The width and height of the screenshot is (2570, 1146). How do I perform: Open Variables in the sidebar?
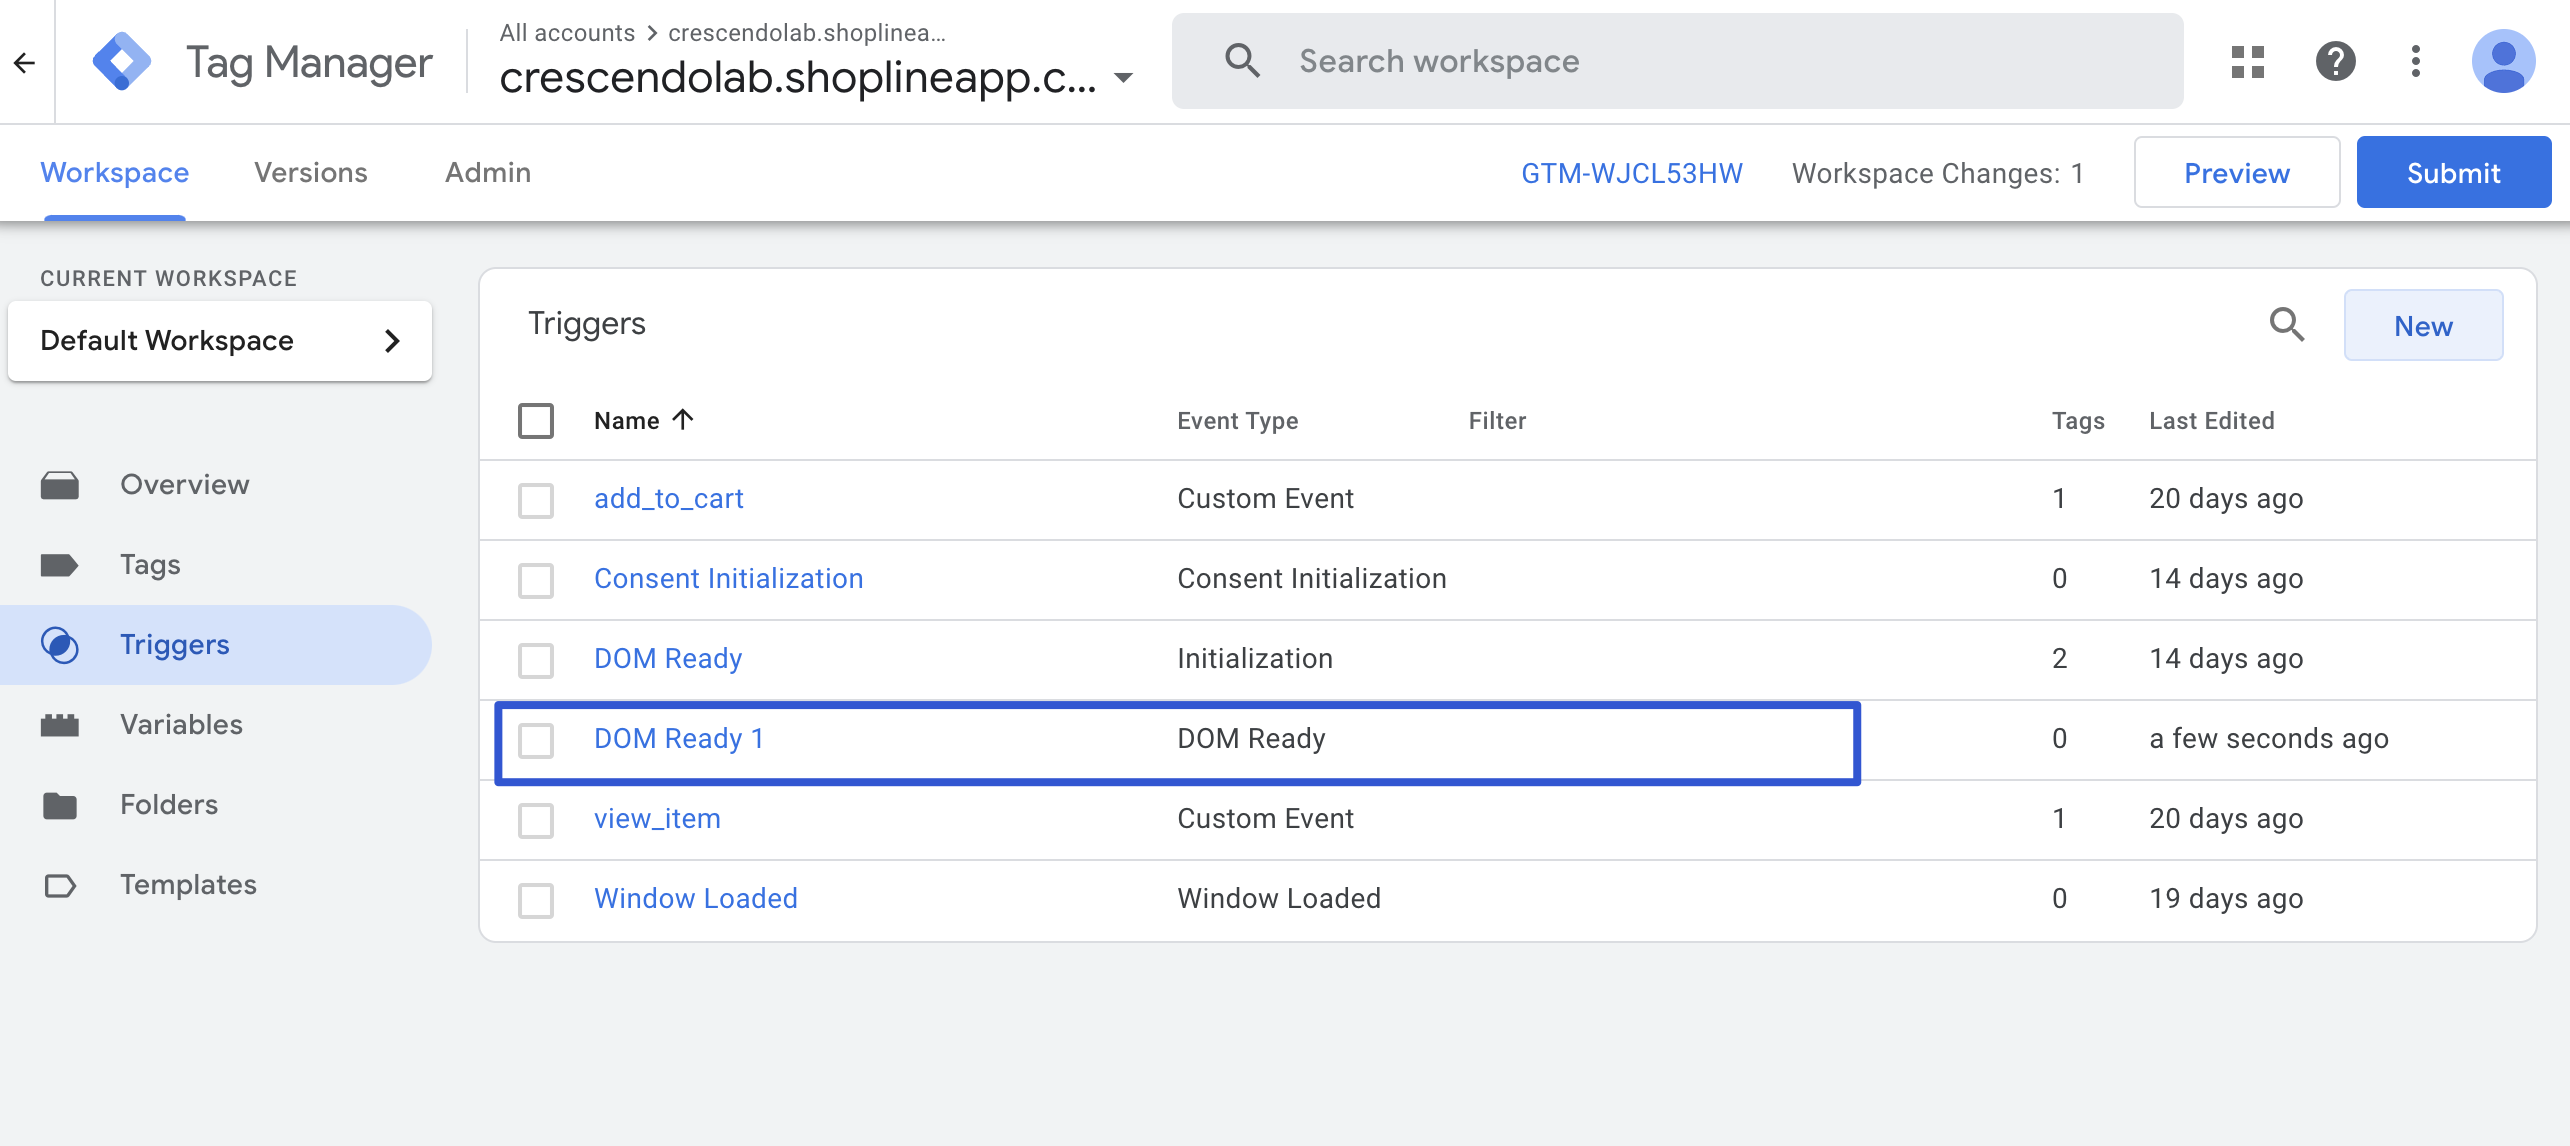[x=181, y=725]
